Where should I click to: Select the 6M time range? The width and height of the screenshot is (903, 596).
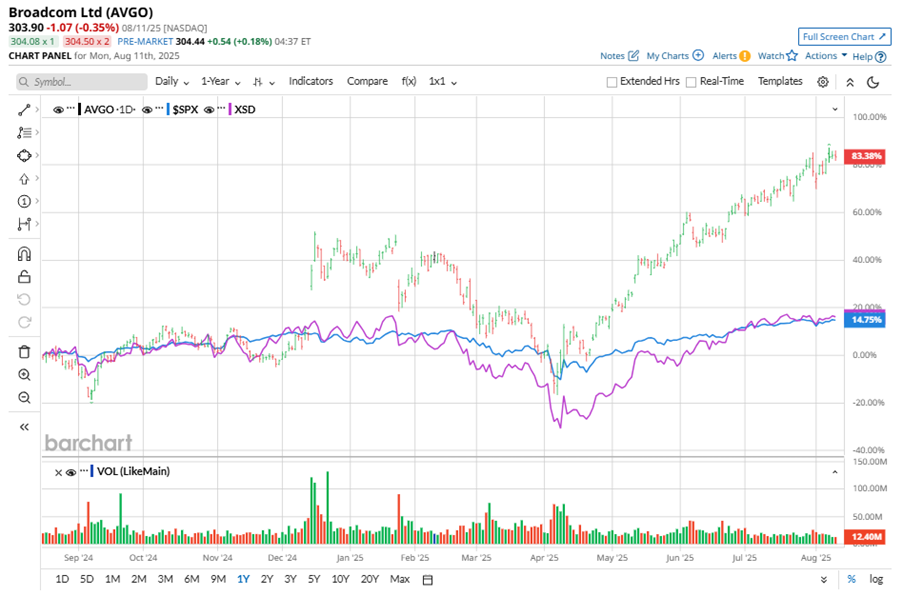click(x=191, y=579)
